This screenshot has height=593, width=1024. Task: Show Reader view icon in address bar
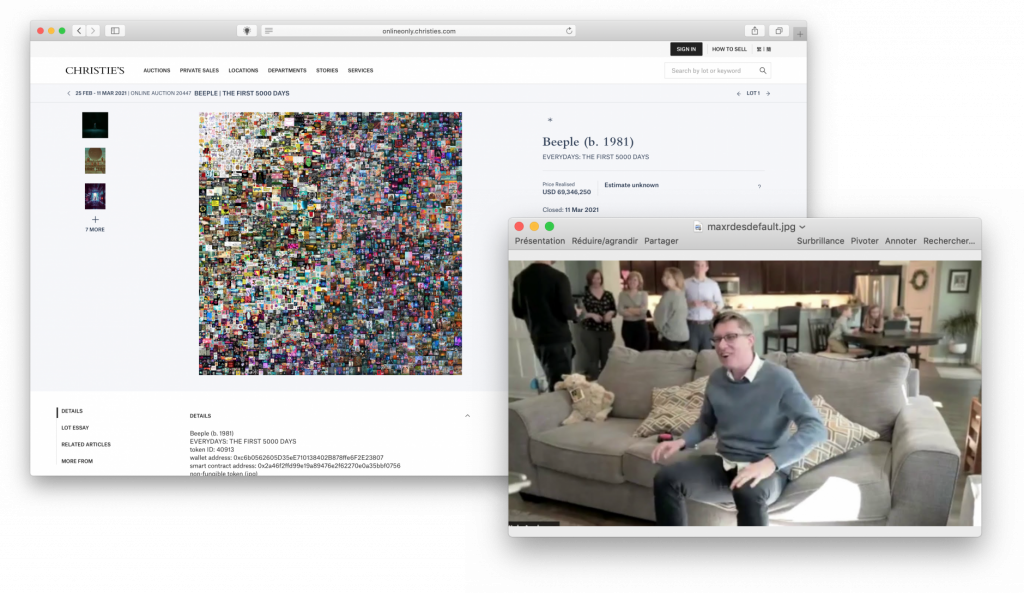tap(268, 31)
